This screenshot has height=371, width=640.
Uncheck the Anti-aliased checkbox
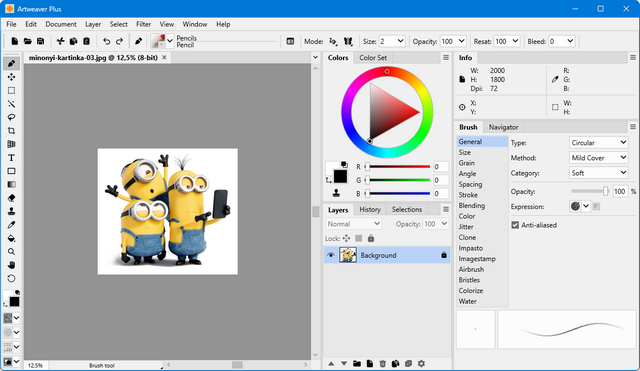point(515,225)
